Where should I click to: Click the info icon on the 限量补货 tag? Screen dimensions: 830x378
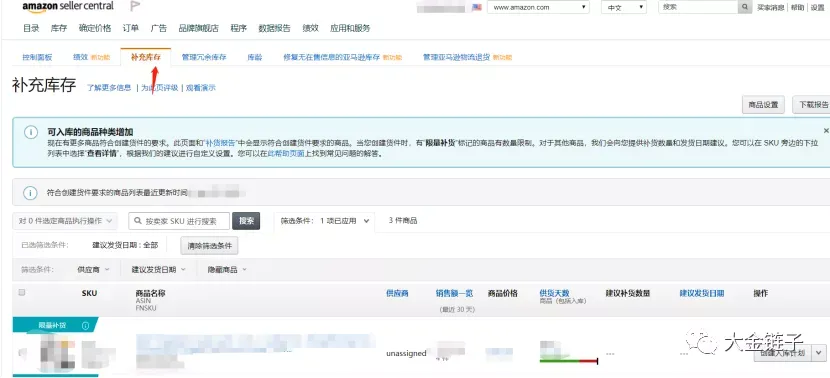(85, 326)
